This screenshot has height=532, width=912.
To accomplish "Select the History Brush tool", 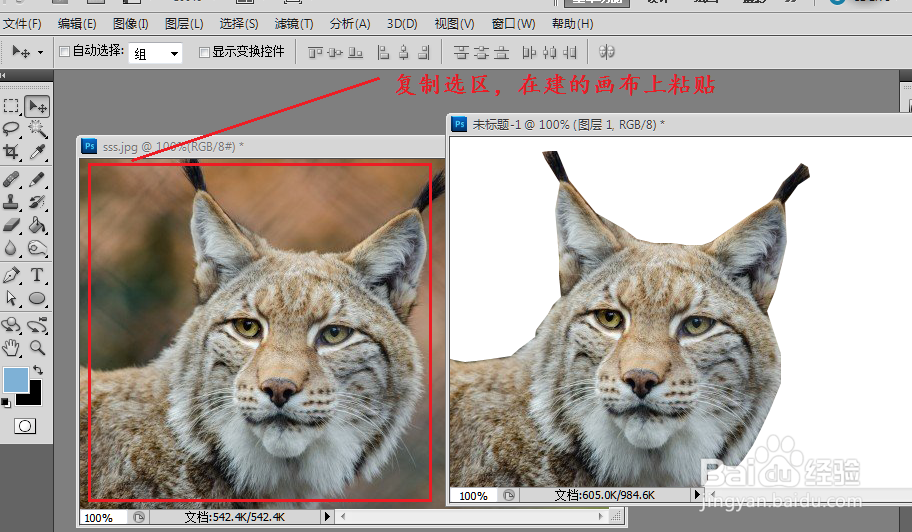I will coord(37,202).
